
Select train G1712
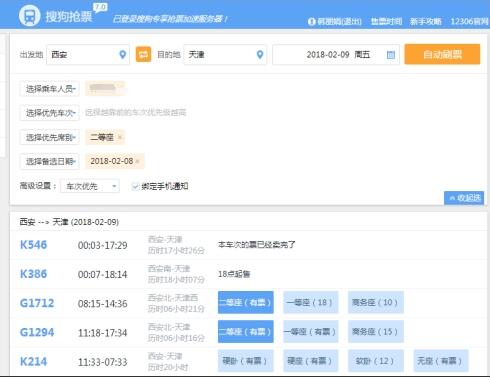point(37,303)
